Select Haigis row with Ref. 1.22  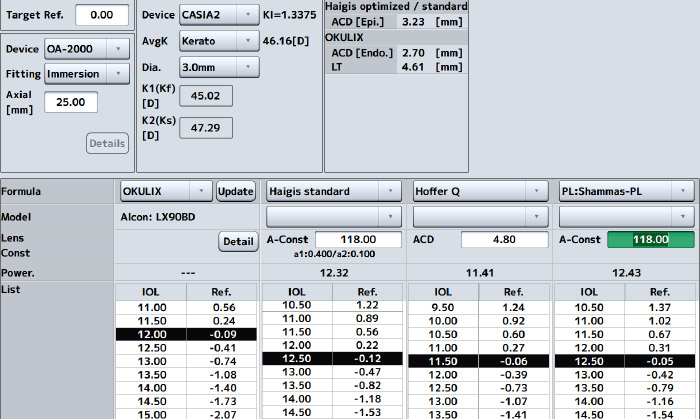tap(332, 305)
